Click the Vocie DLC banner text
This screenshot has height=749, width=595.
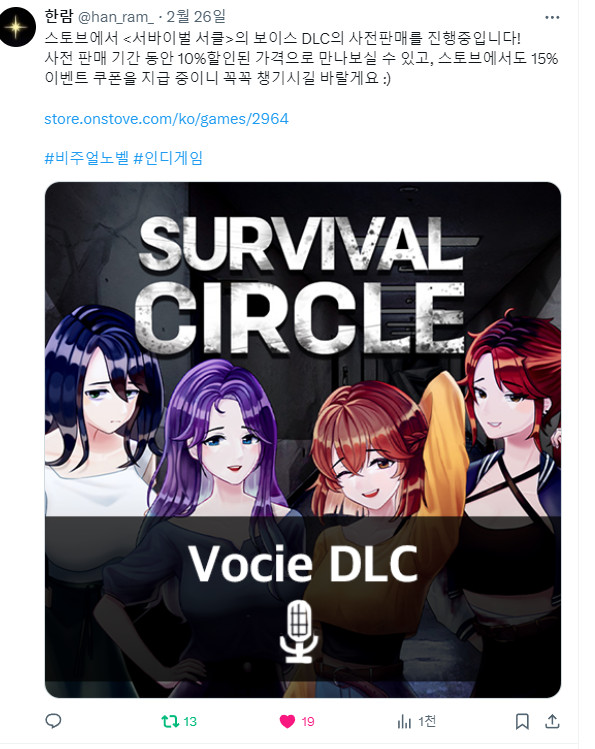tap(303, 563)
